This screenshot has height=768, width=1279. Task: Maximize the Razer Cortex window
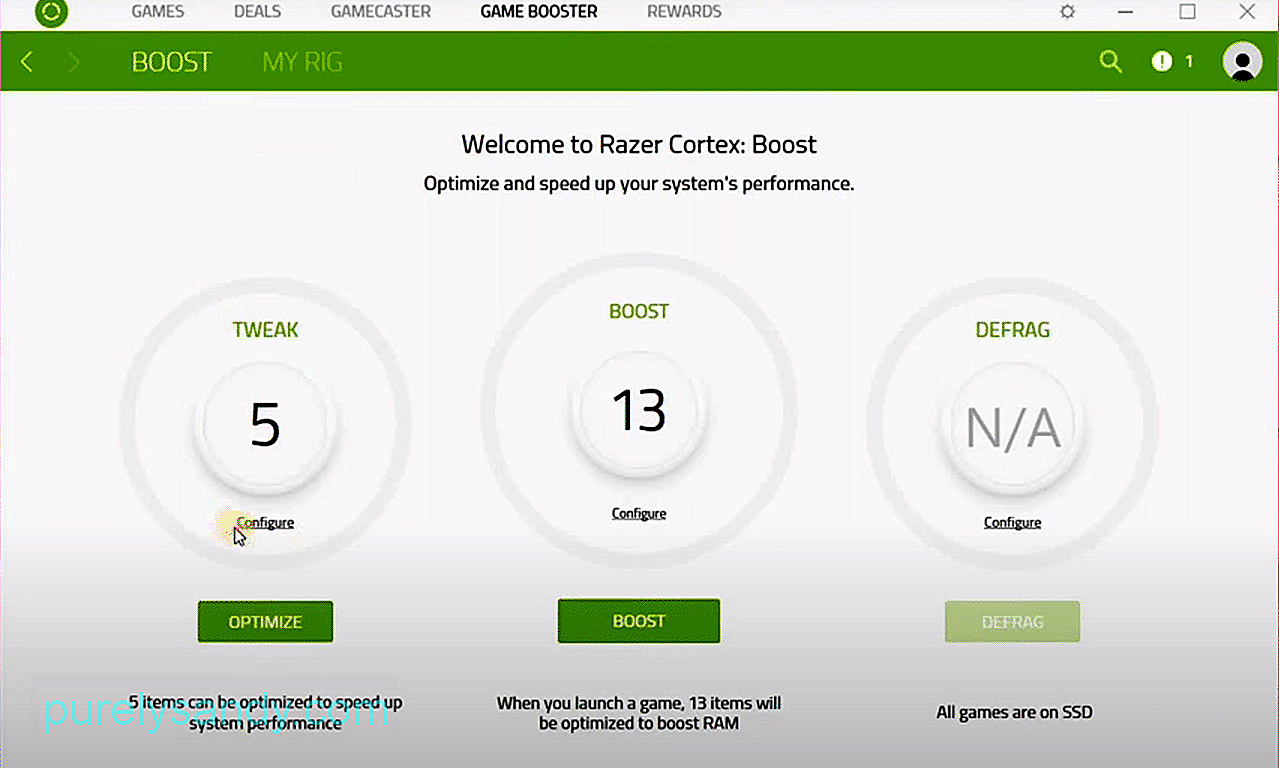click(1187, 12)
